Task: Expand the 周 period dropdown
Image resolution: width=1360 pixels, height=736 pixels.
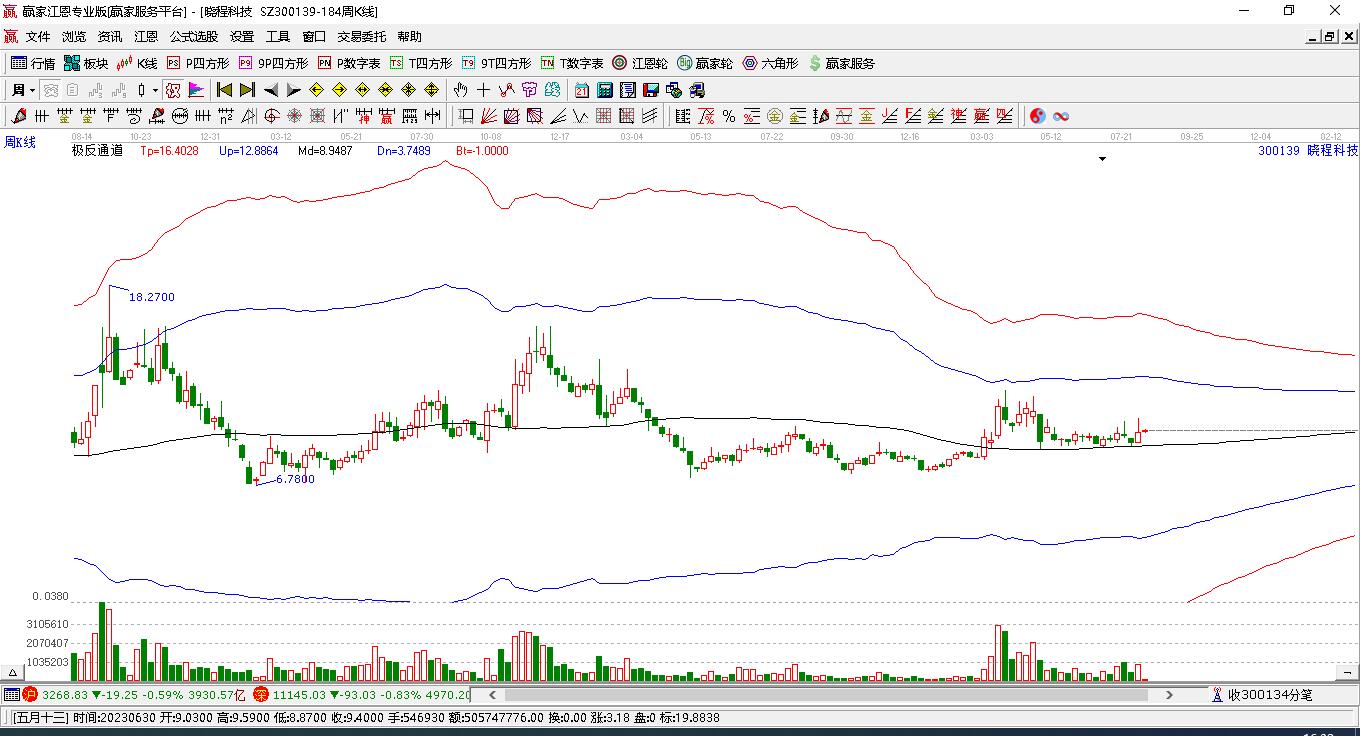Action: (32, 90)
